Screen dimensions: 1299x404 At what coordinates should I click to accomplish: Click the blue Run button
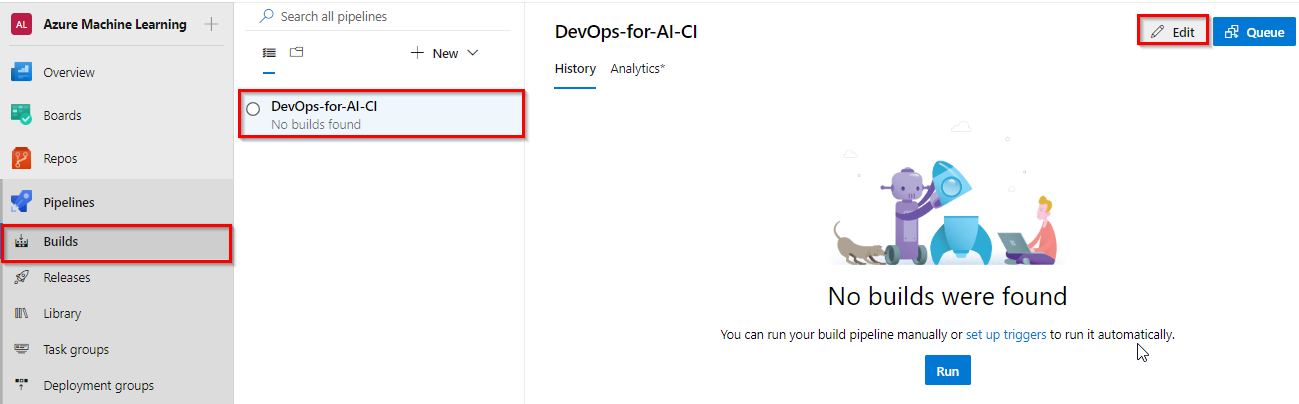[x=947, y=371]
